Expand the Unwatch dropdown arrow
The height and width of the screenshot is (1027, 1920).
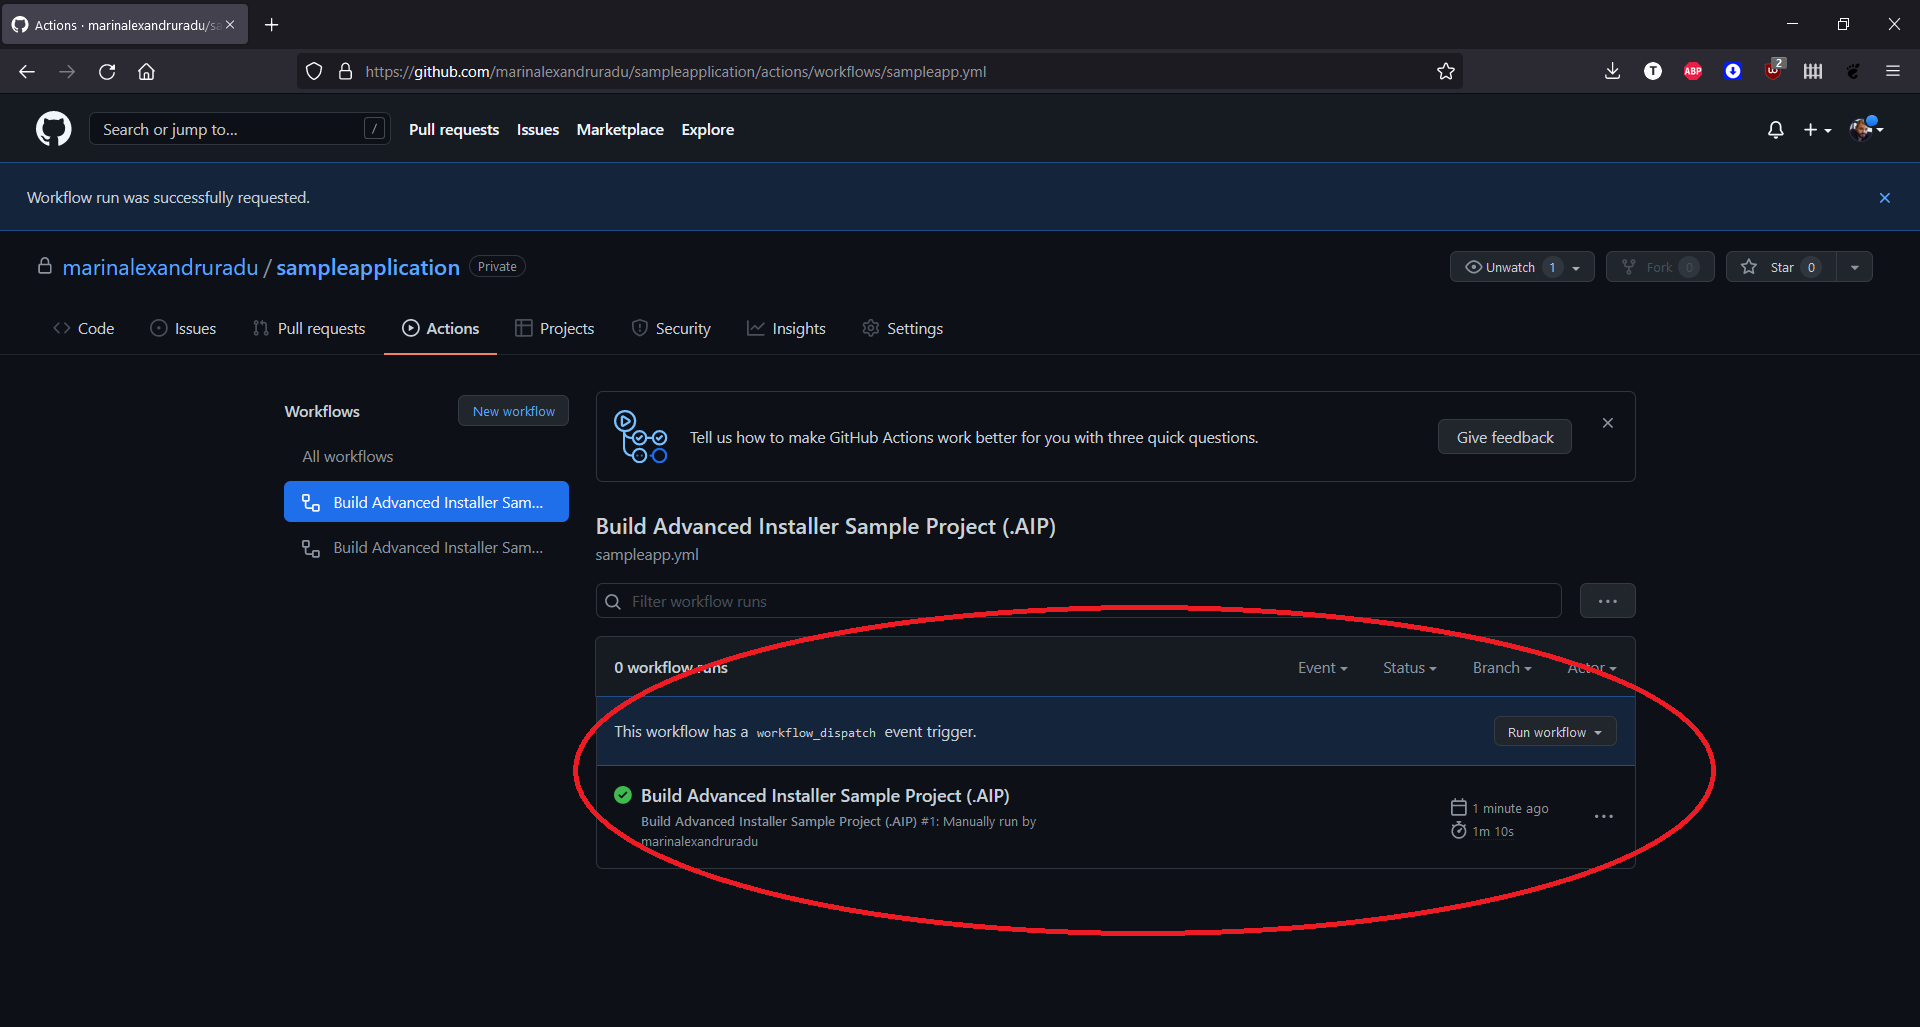coord(1576,267)
